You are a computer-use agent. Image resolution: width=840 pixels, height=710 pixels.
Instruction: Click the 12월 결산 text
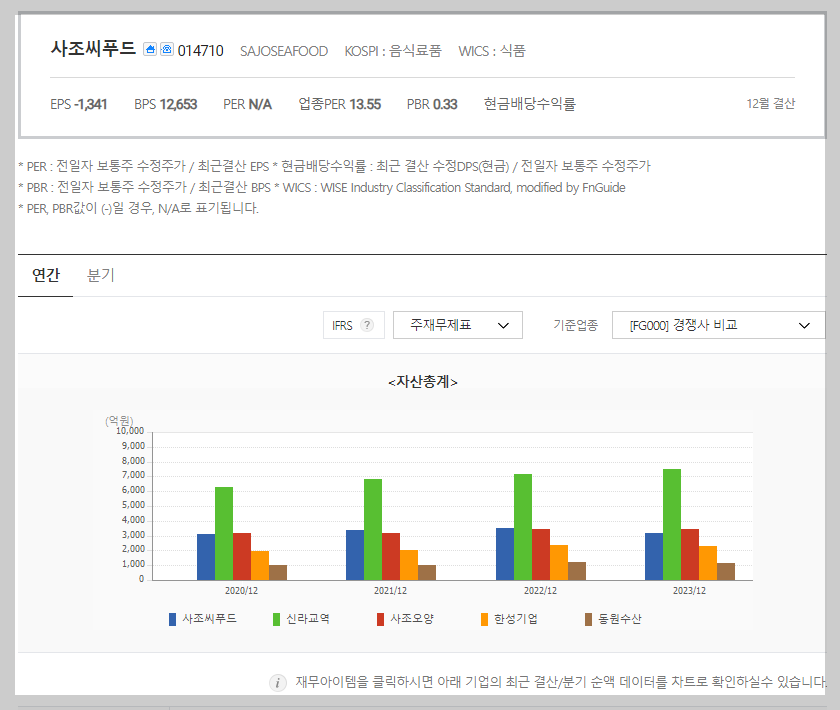pyautogui.click(x=771, y=103)
